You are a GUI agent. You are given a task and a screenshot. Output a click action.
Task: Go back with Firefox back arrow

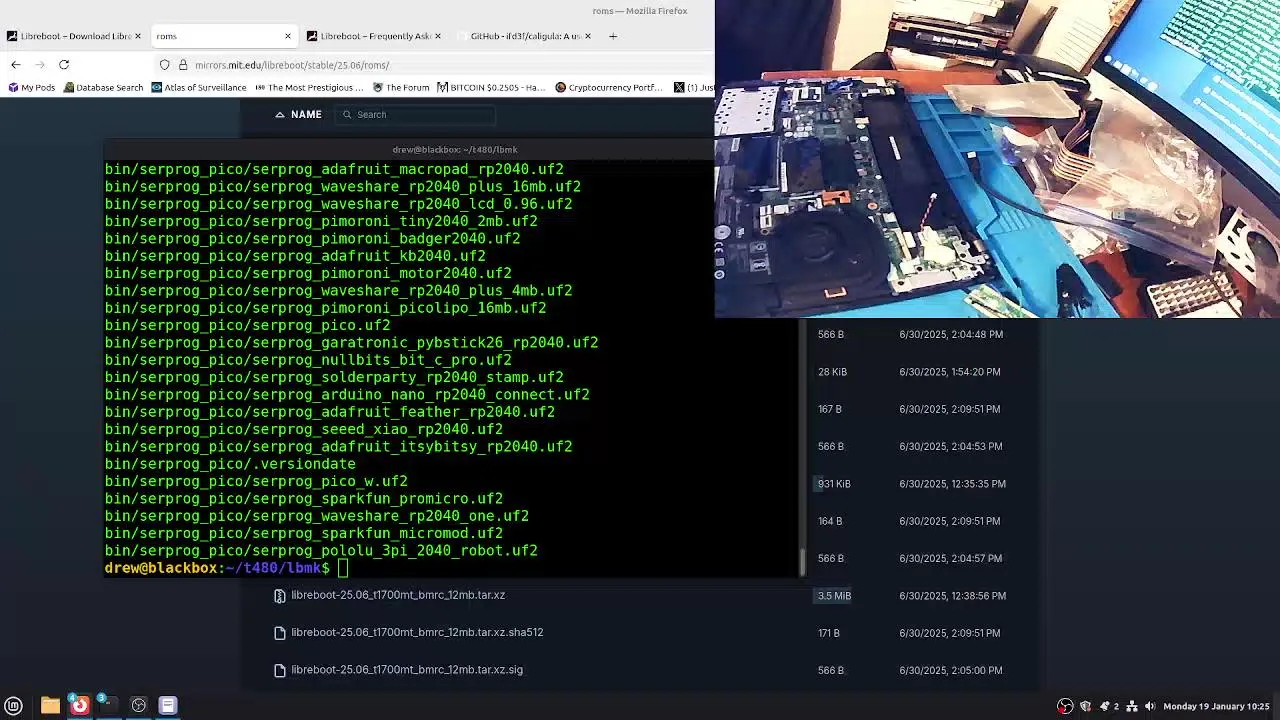click(x=16, y=65)
